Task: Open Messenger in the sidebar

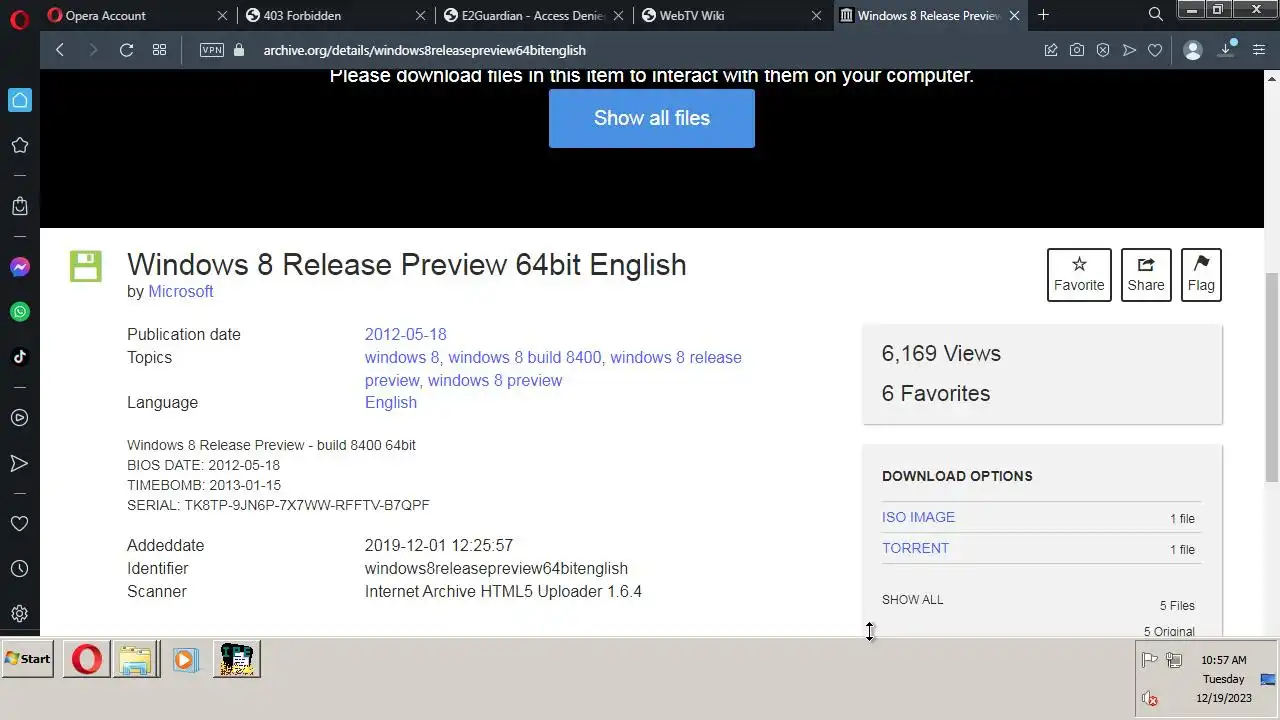Action: (x=19, y=267)
